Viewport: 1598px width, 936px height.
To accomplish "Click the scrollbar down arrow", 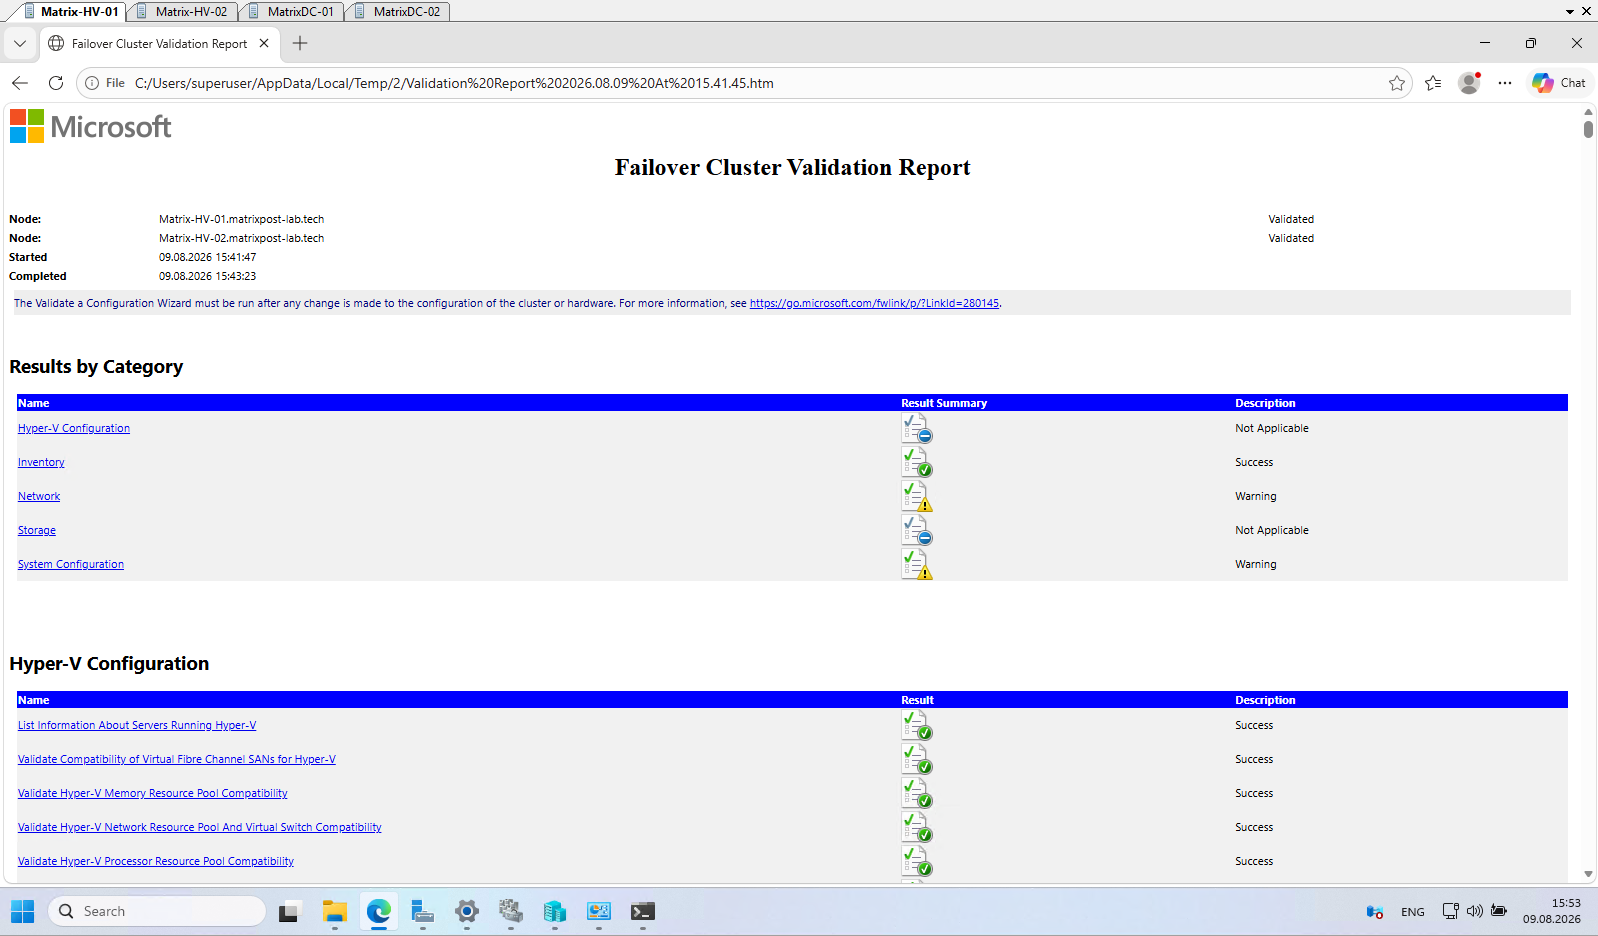I will [1588, 874].
